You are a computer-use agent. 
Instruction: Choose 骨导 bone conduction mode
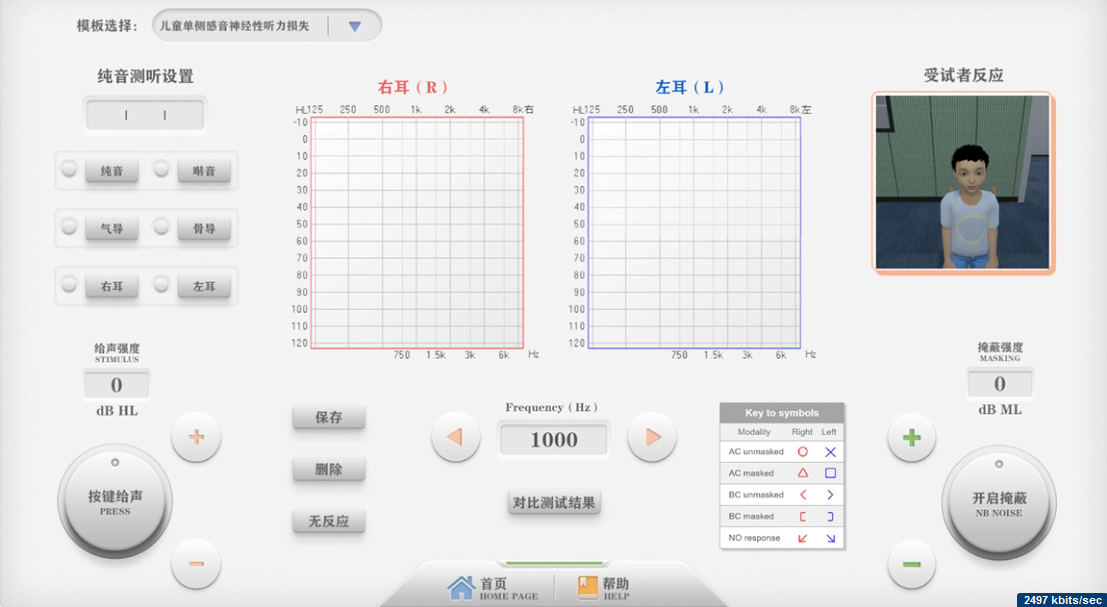click(203, 228)
